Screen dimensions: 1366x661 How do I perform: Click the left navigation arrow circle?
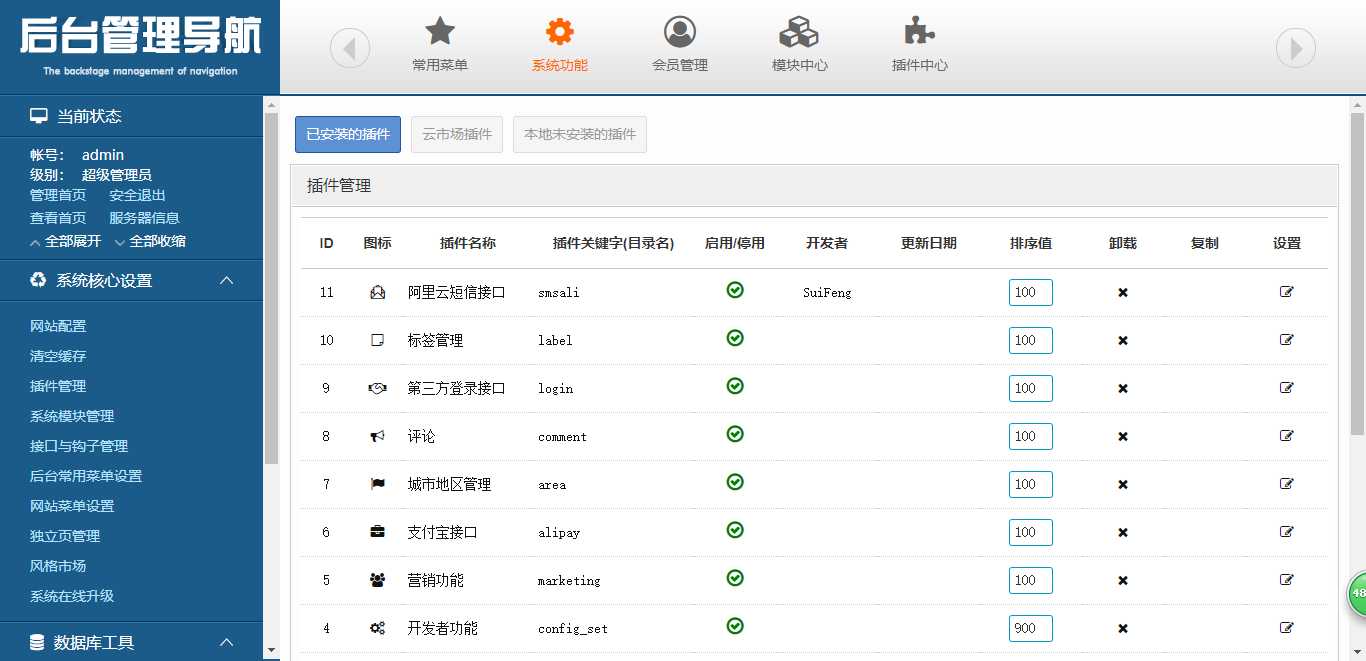(350, 48)
